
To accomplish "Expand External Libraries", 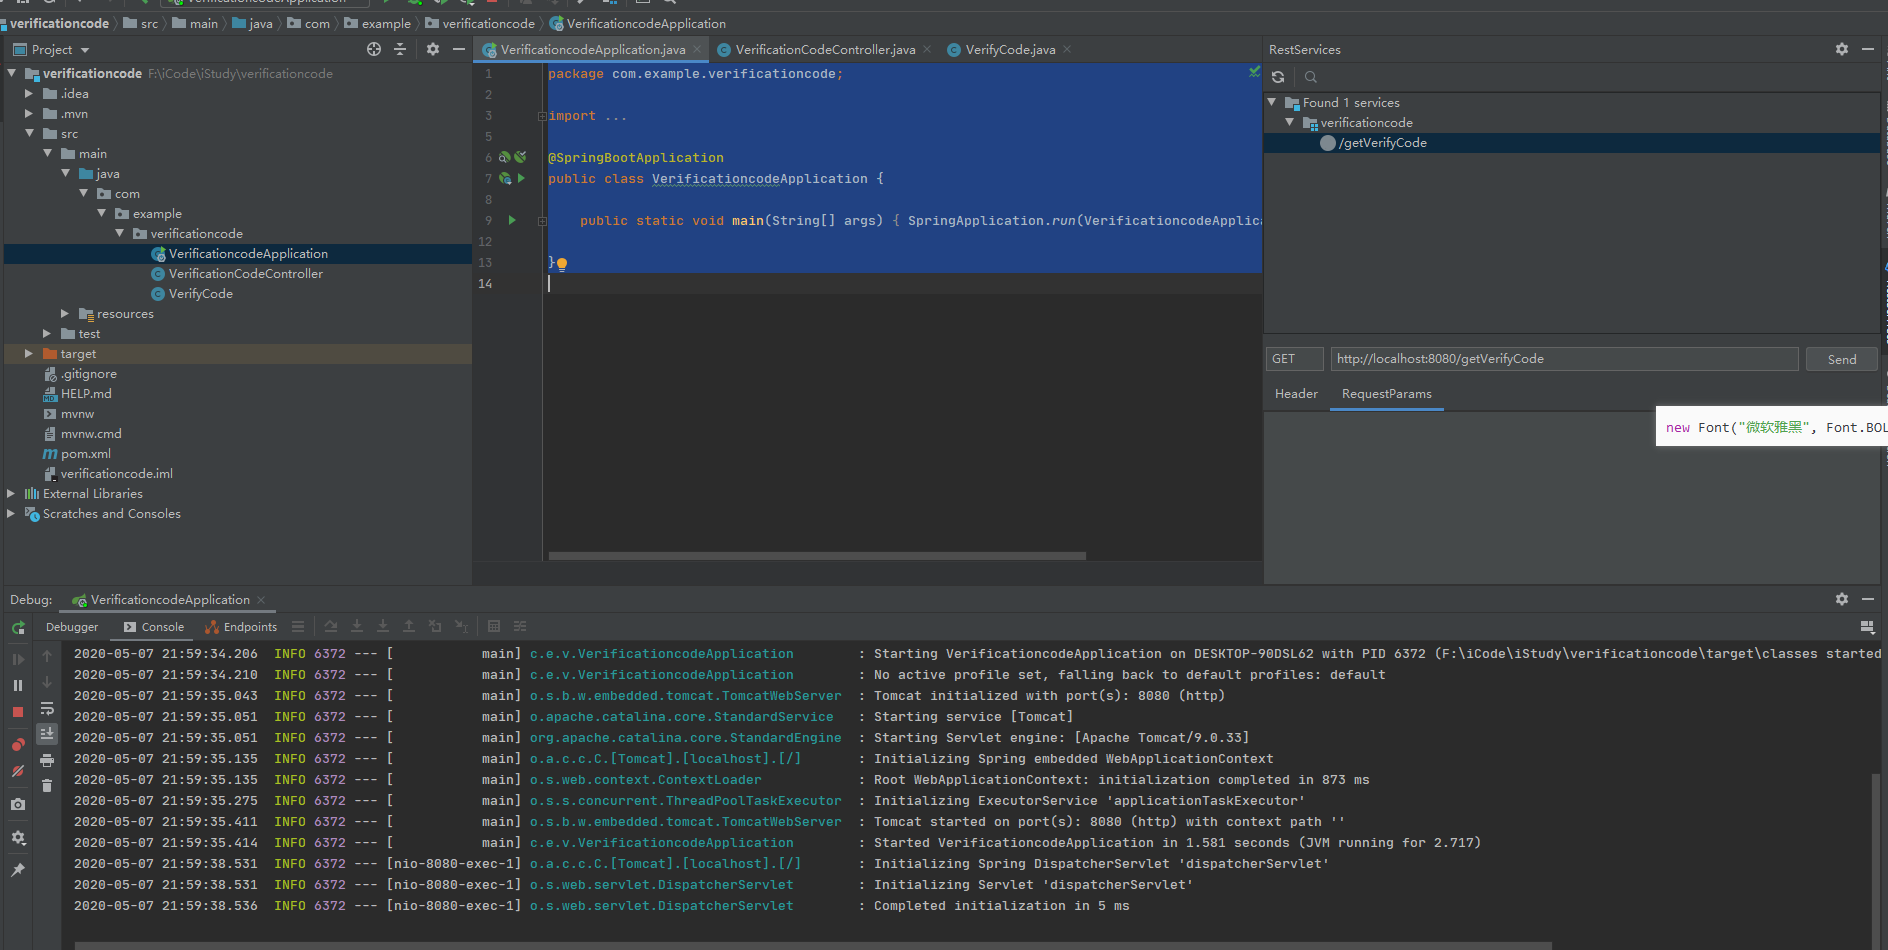I will [x=11, y=494].
